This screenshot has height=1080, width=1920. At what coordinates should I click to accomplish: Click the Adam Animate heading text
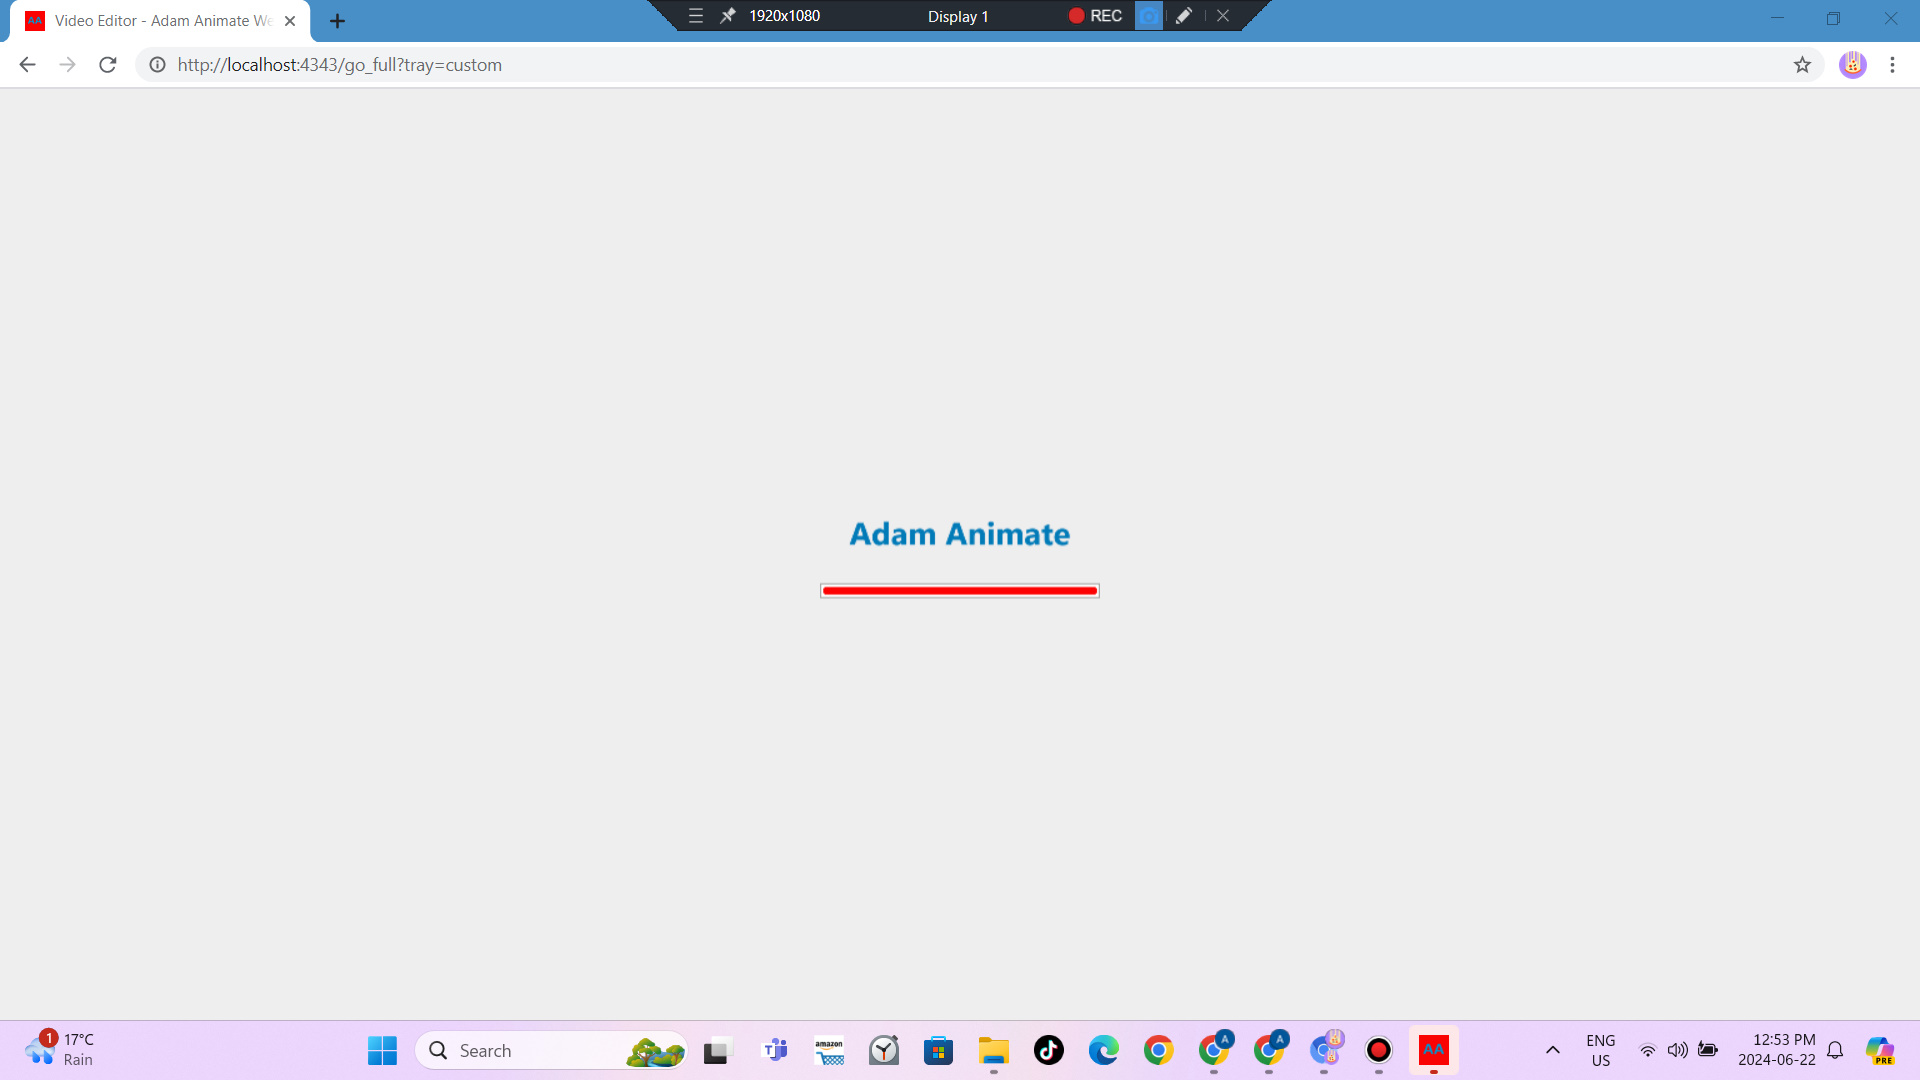pos(960,534)
